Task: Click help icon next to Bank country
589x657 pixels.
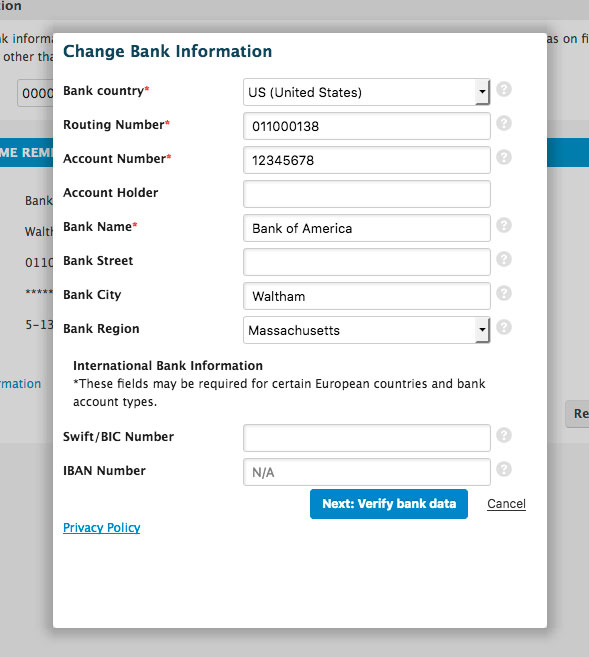Action: [504, 89]
